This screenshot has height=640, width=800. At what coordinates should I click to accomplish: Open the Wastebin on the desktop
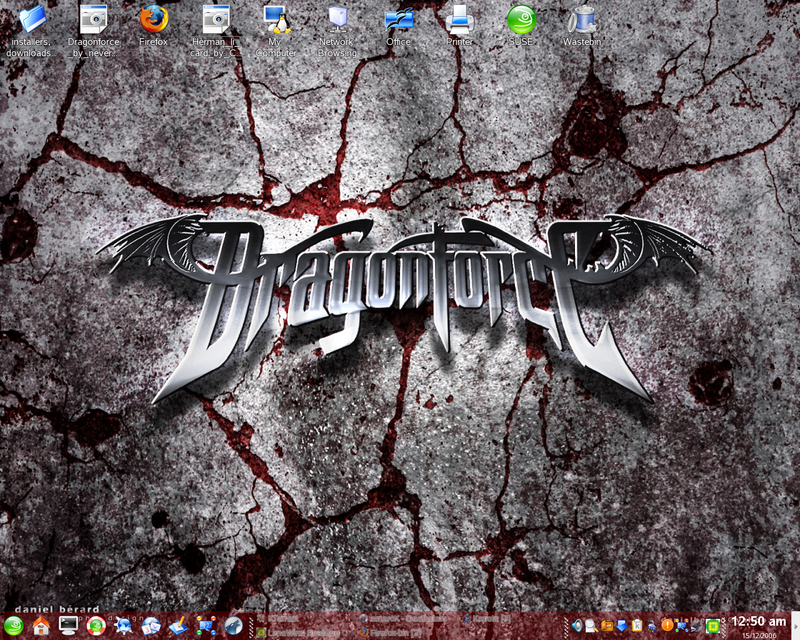[582, 27]
